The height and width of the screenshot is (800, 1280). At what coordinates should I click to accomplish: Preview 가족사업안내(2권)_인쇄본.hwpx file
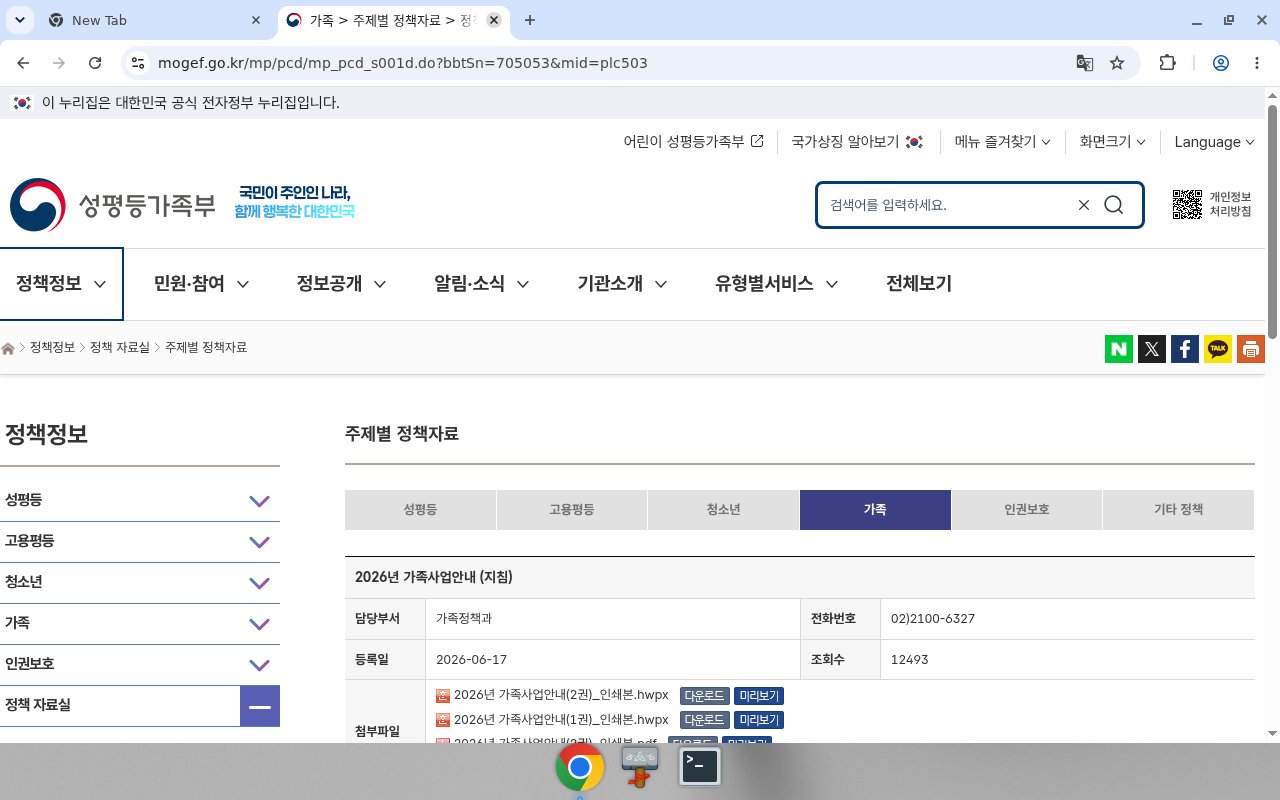(759, 696)
